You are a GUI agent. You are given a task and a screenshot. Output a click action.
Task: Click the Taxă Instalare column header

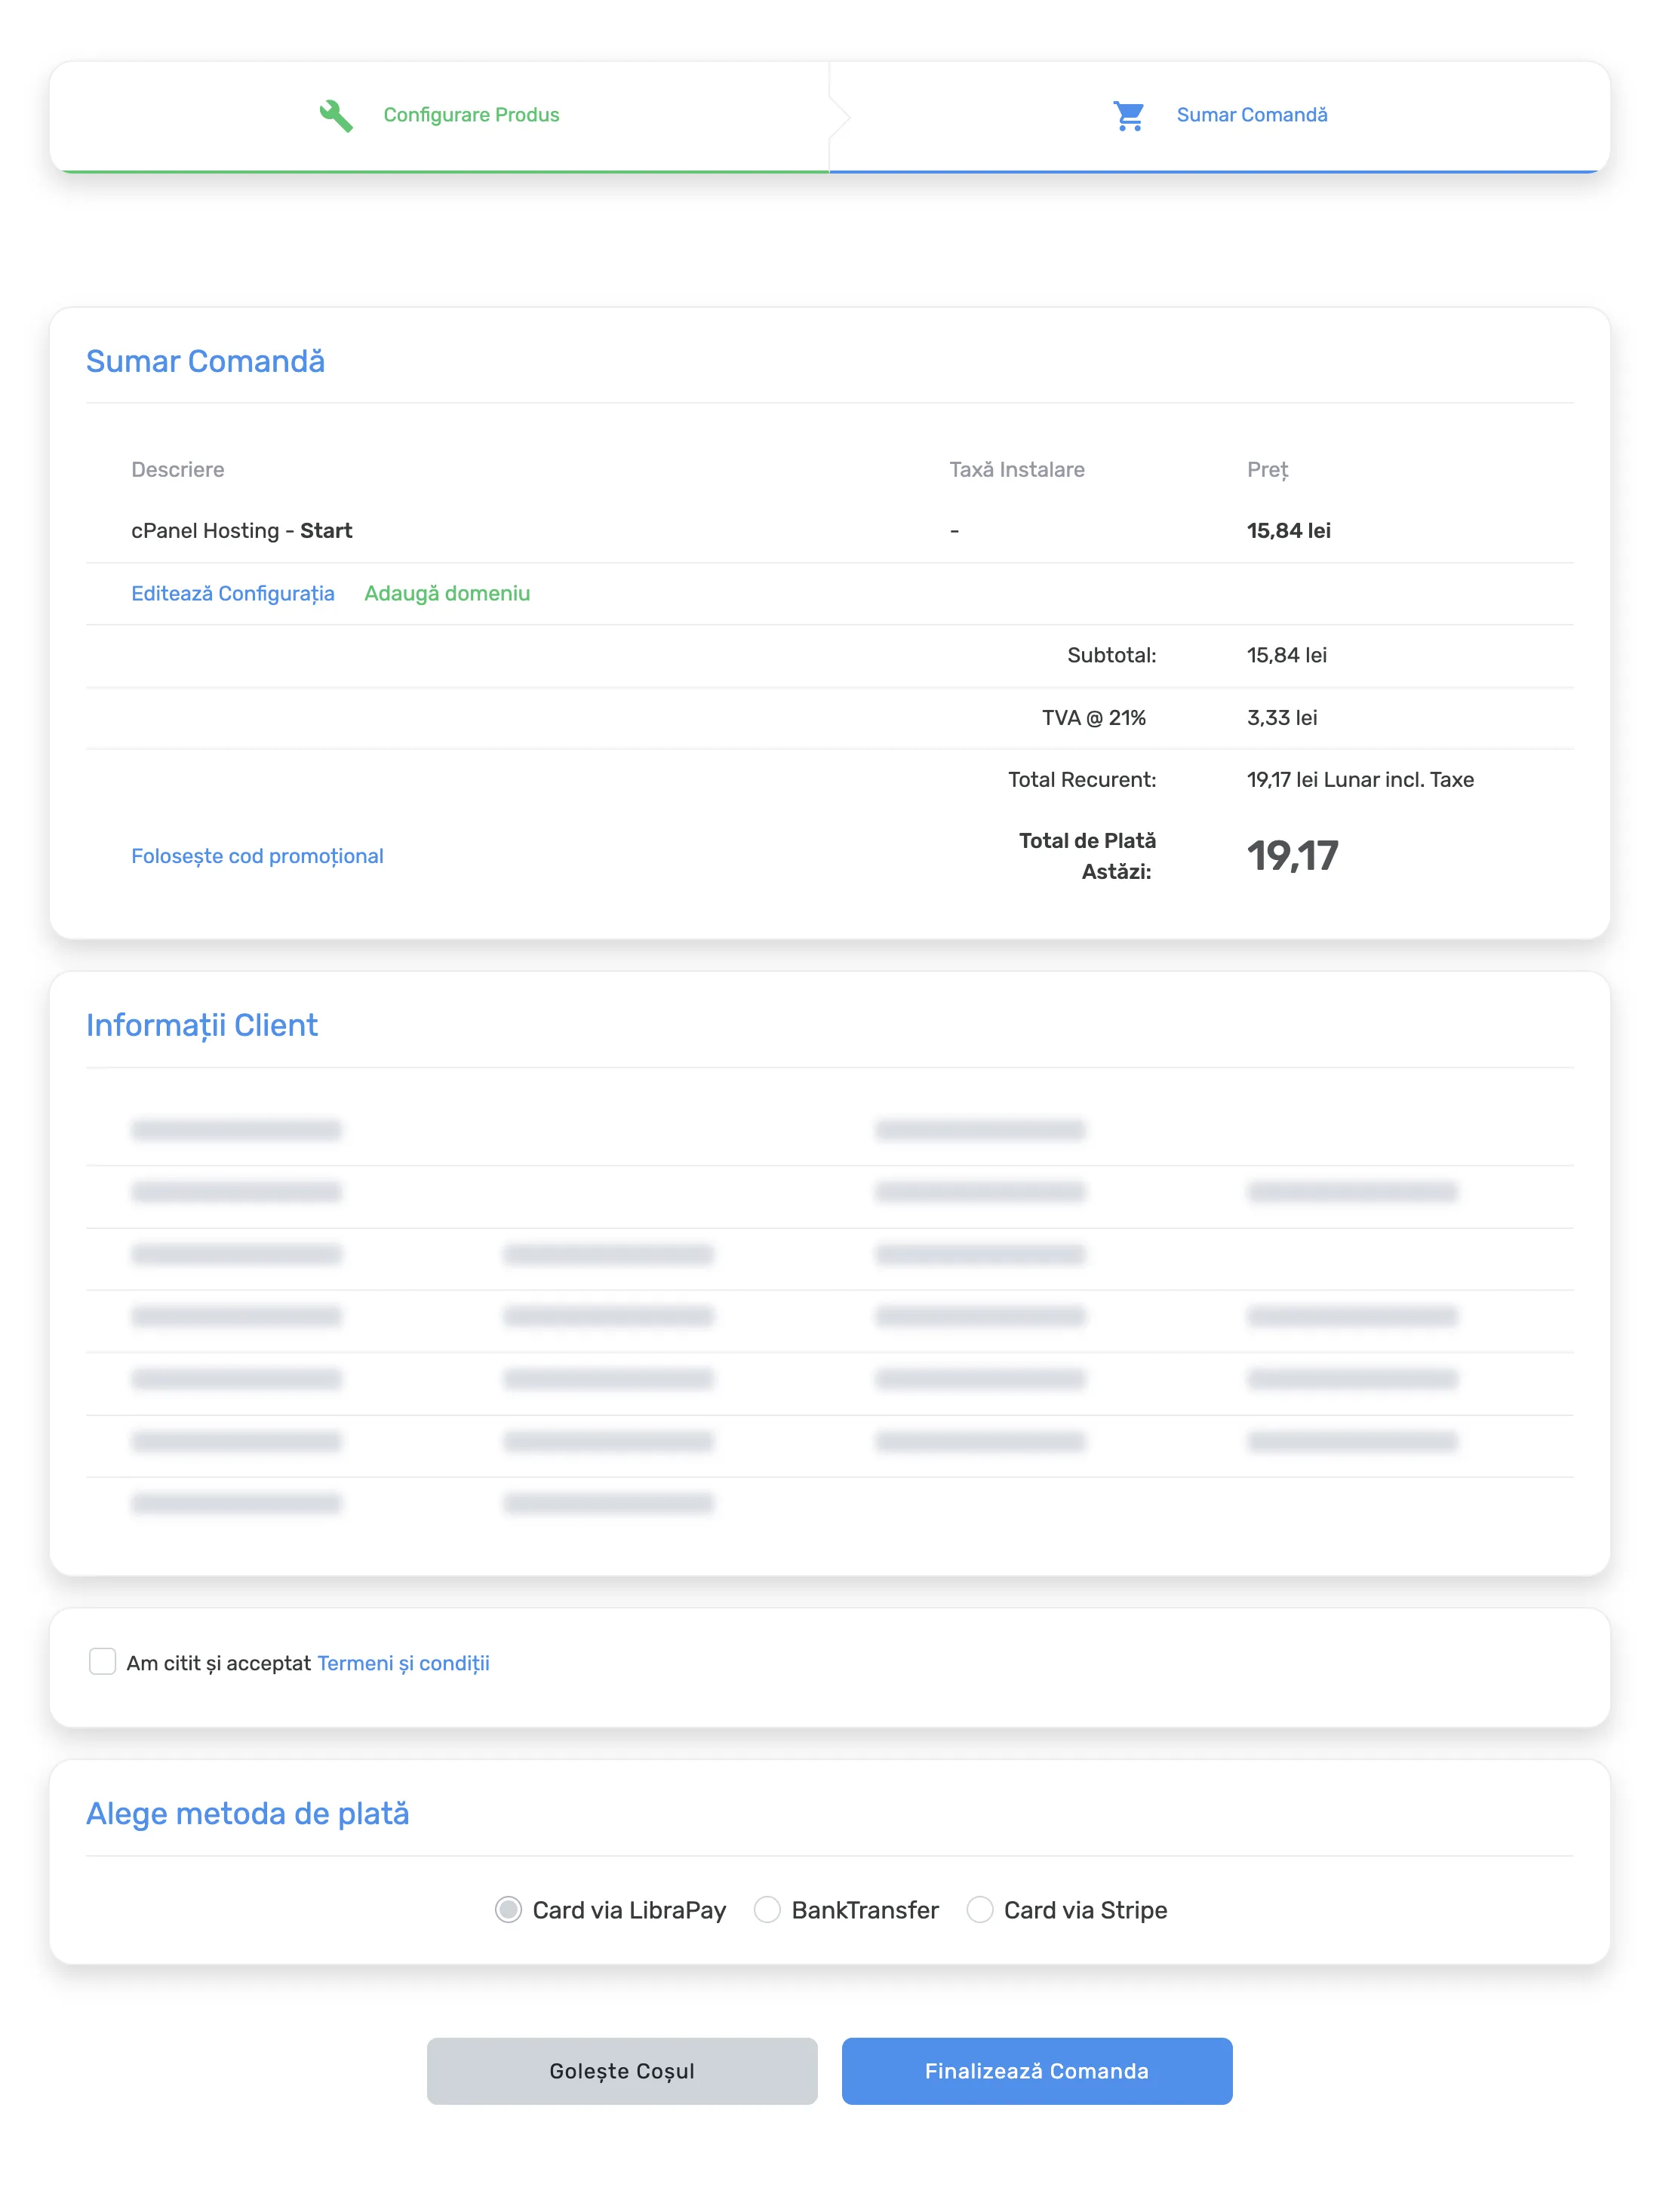1017,470
